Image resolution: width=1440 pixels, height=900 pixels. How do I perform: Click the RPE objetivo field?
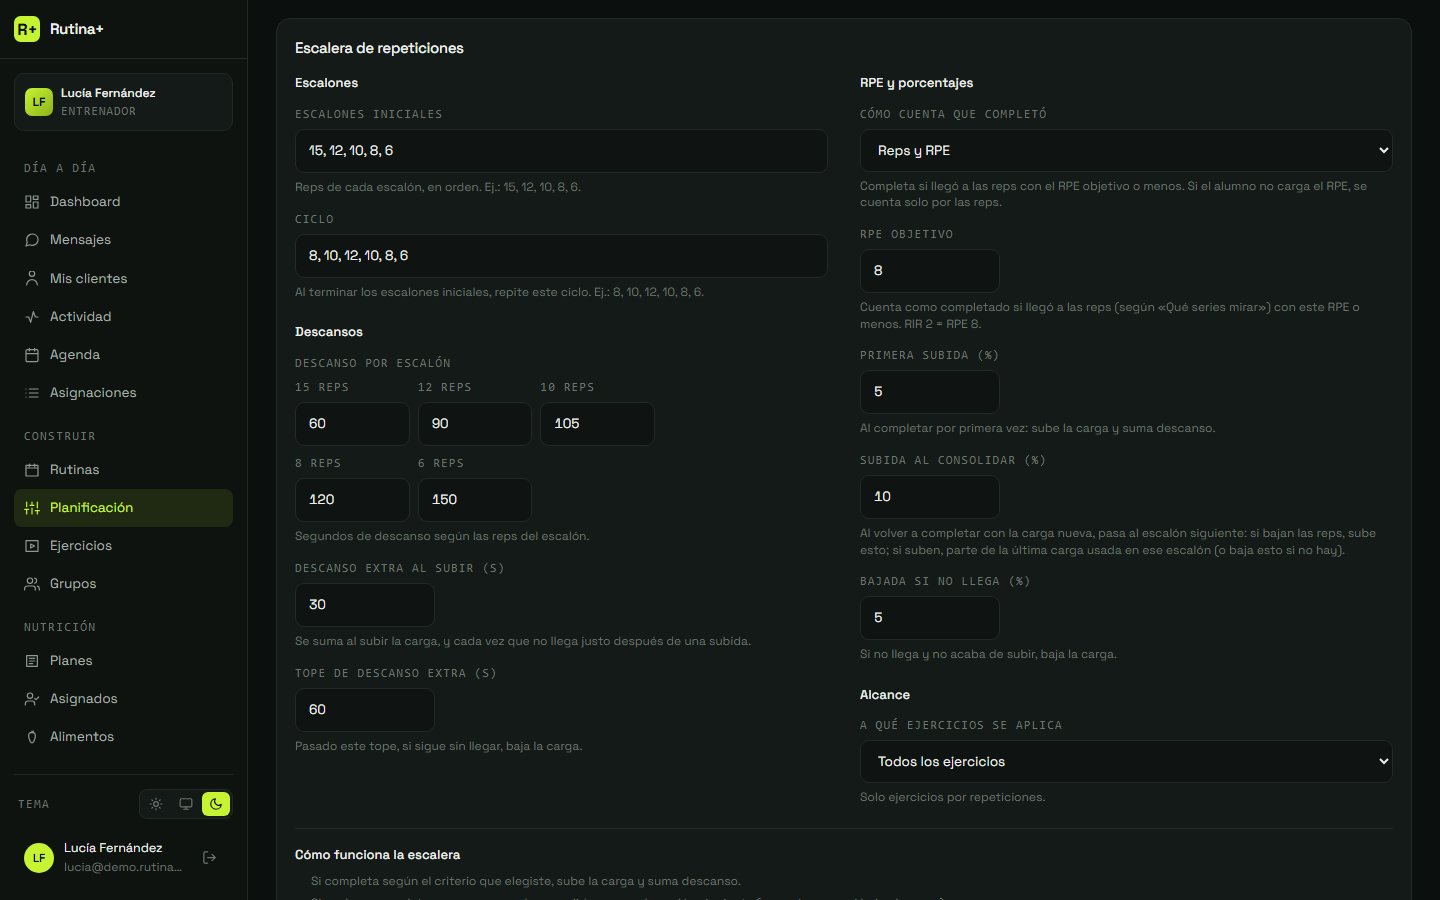[x=930, y=271]
